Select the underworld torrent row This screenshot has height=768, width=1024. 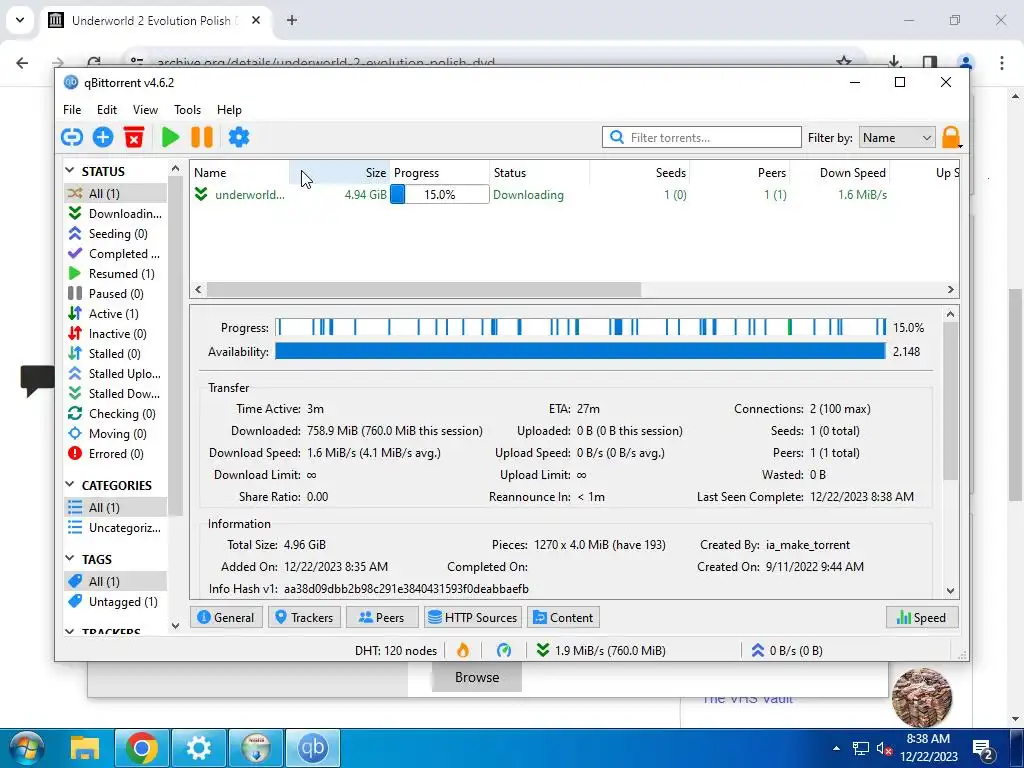[x=575, y=195]
